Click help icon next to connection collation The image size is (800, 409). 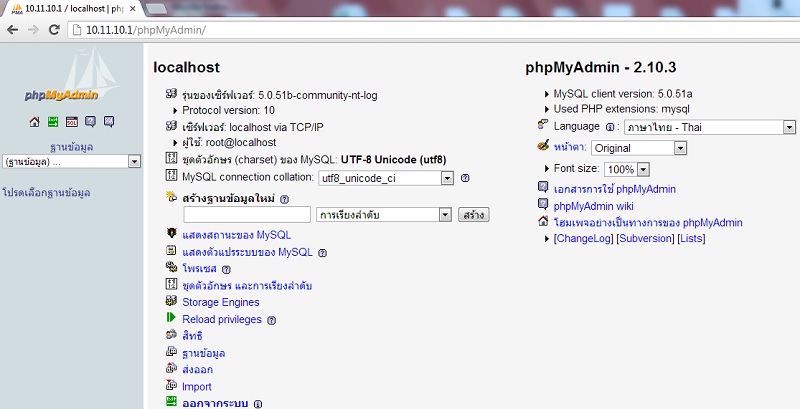point(465,178)
